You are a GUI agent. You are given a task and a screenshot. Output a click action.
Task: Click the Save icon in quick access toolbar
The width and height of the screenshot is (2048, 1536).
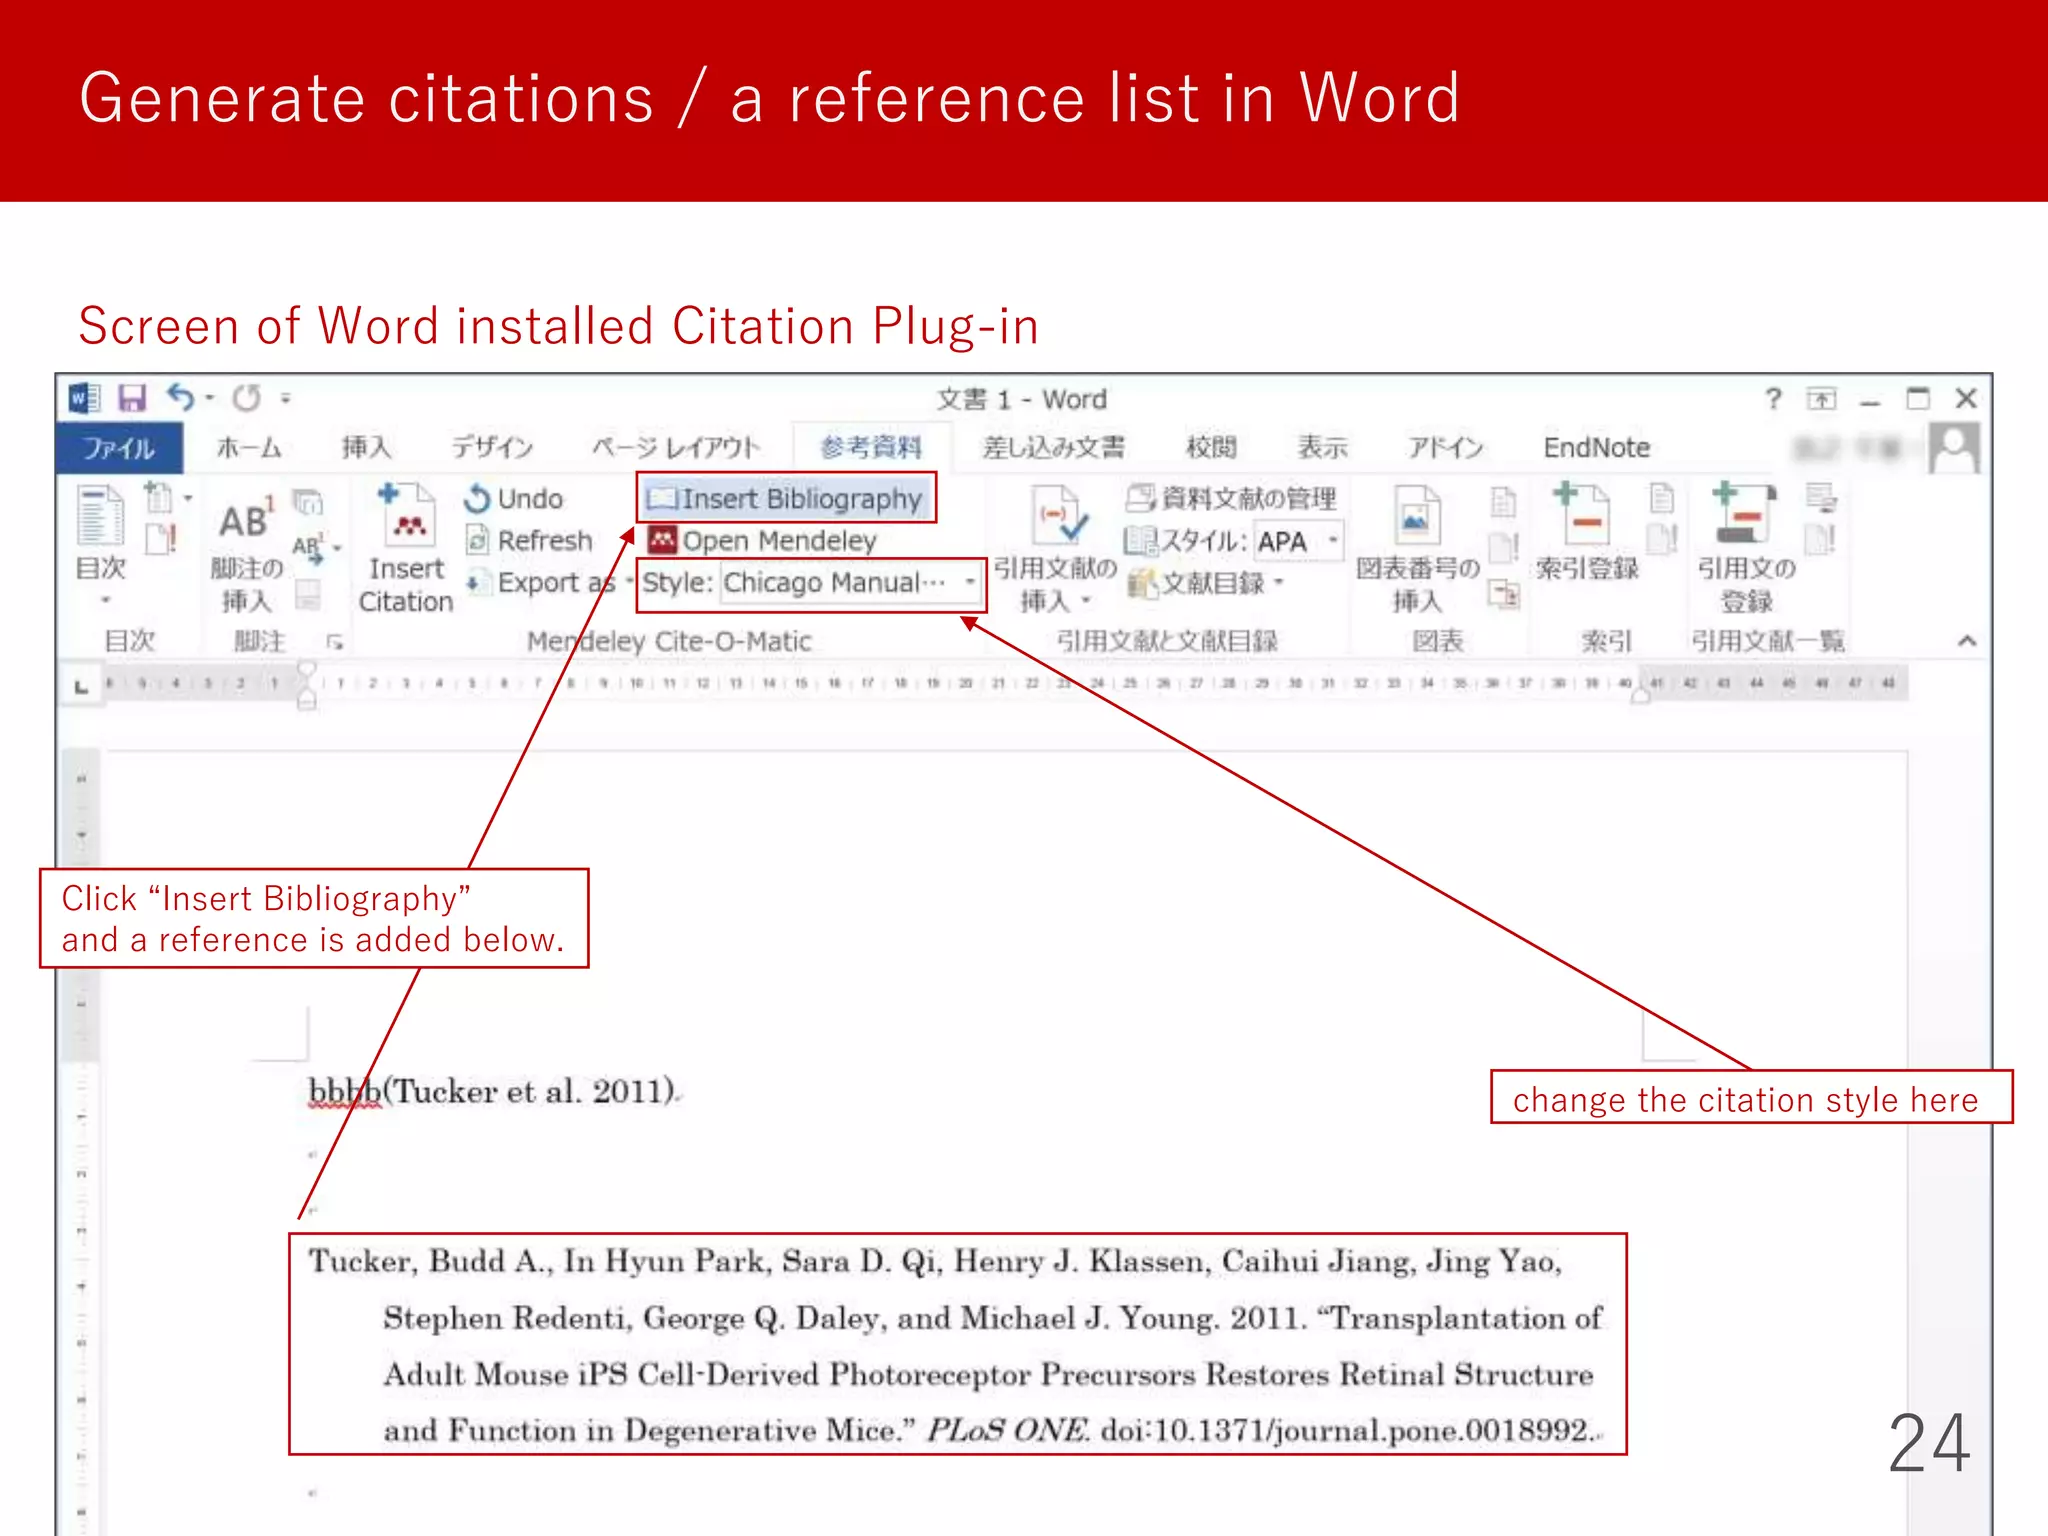tap(132, 398)
